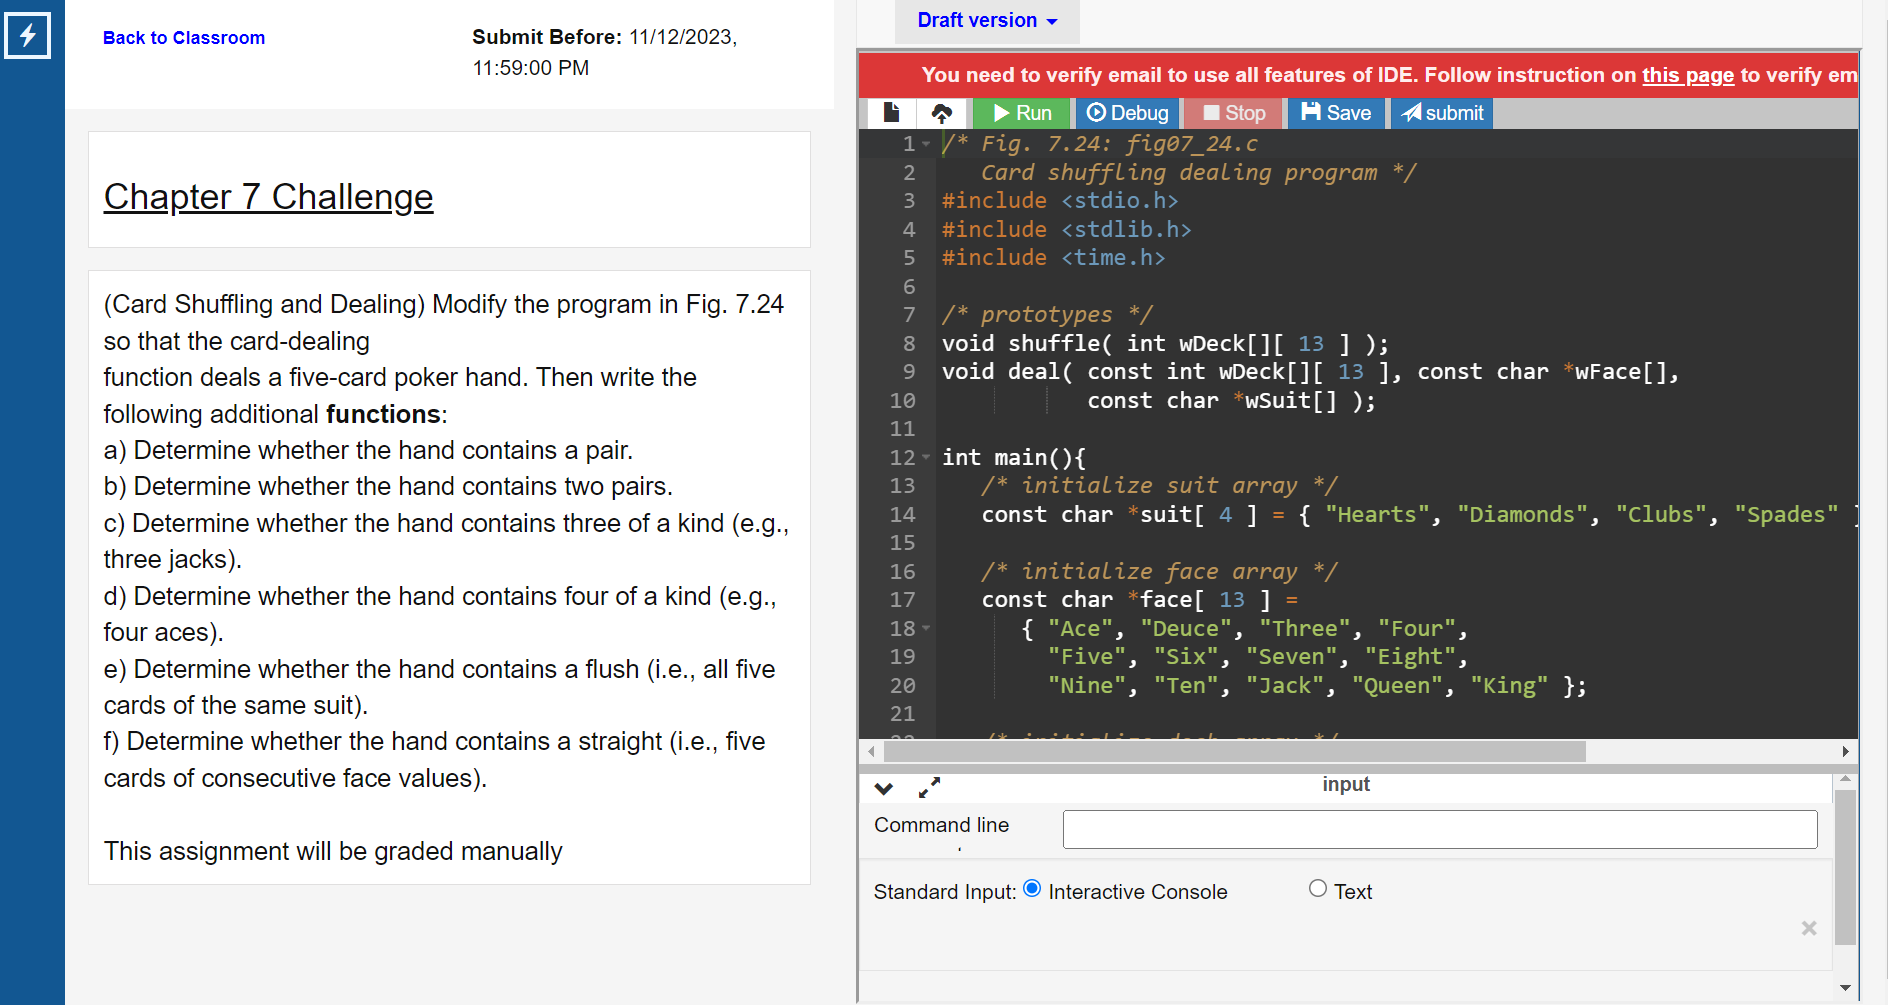Open the Chapter 7 Challenge heading link

point(268,197)
